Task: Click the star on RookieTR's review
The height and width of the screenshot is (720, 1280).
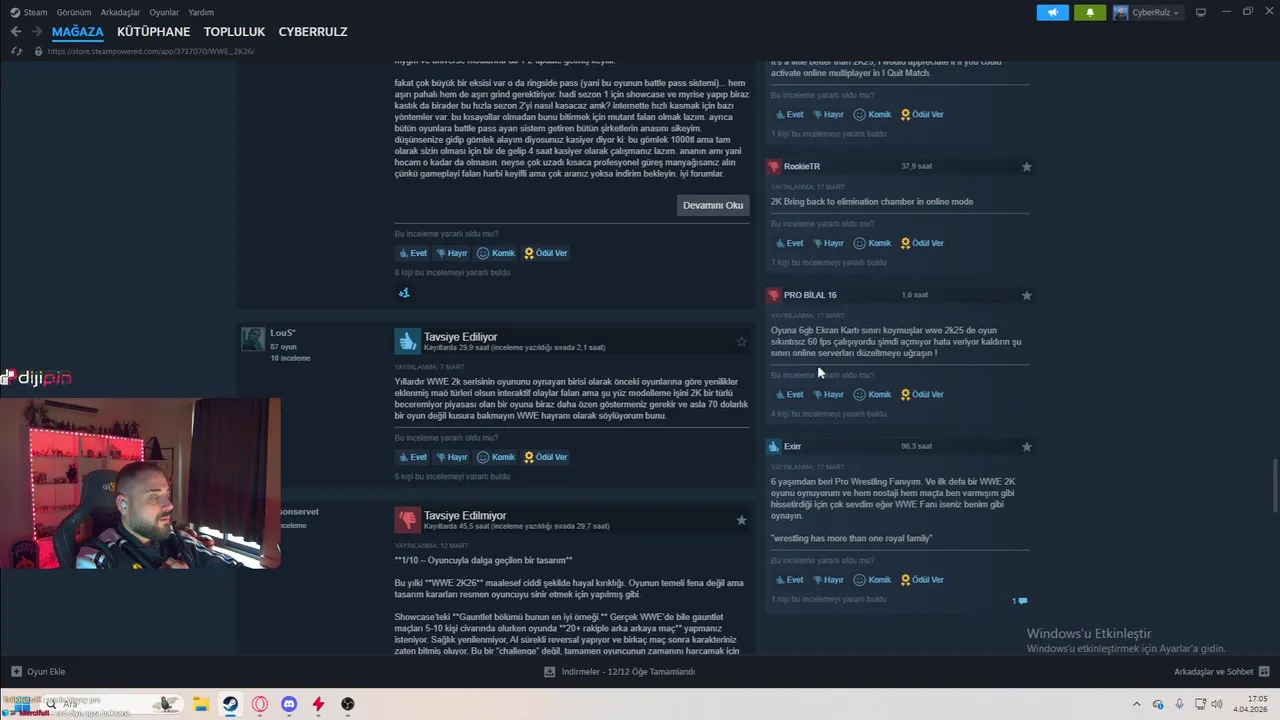Action: tap(1026, 167)
